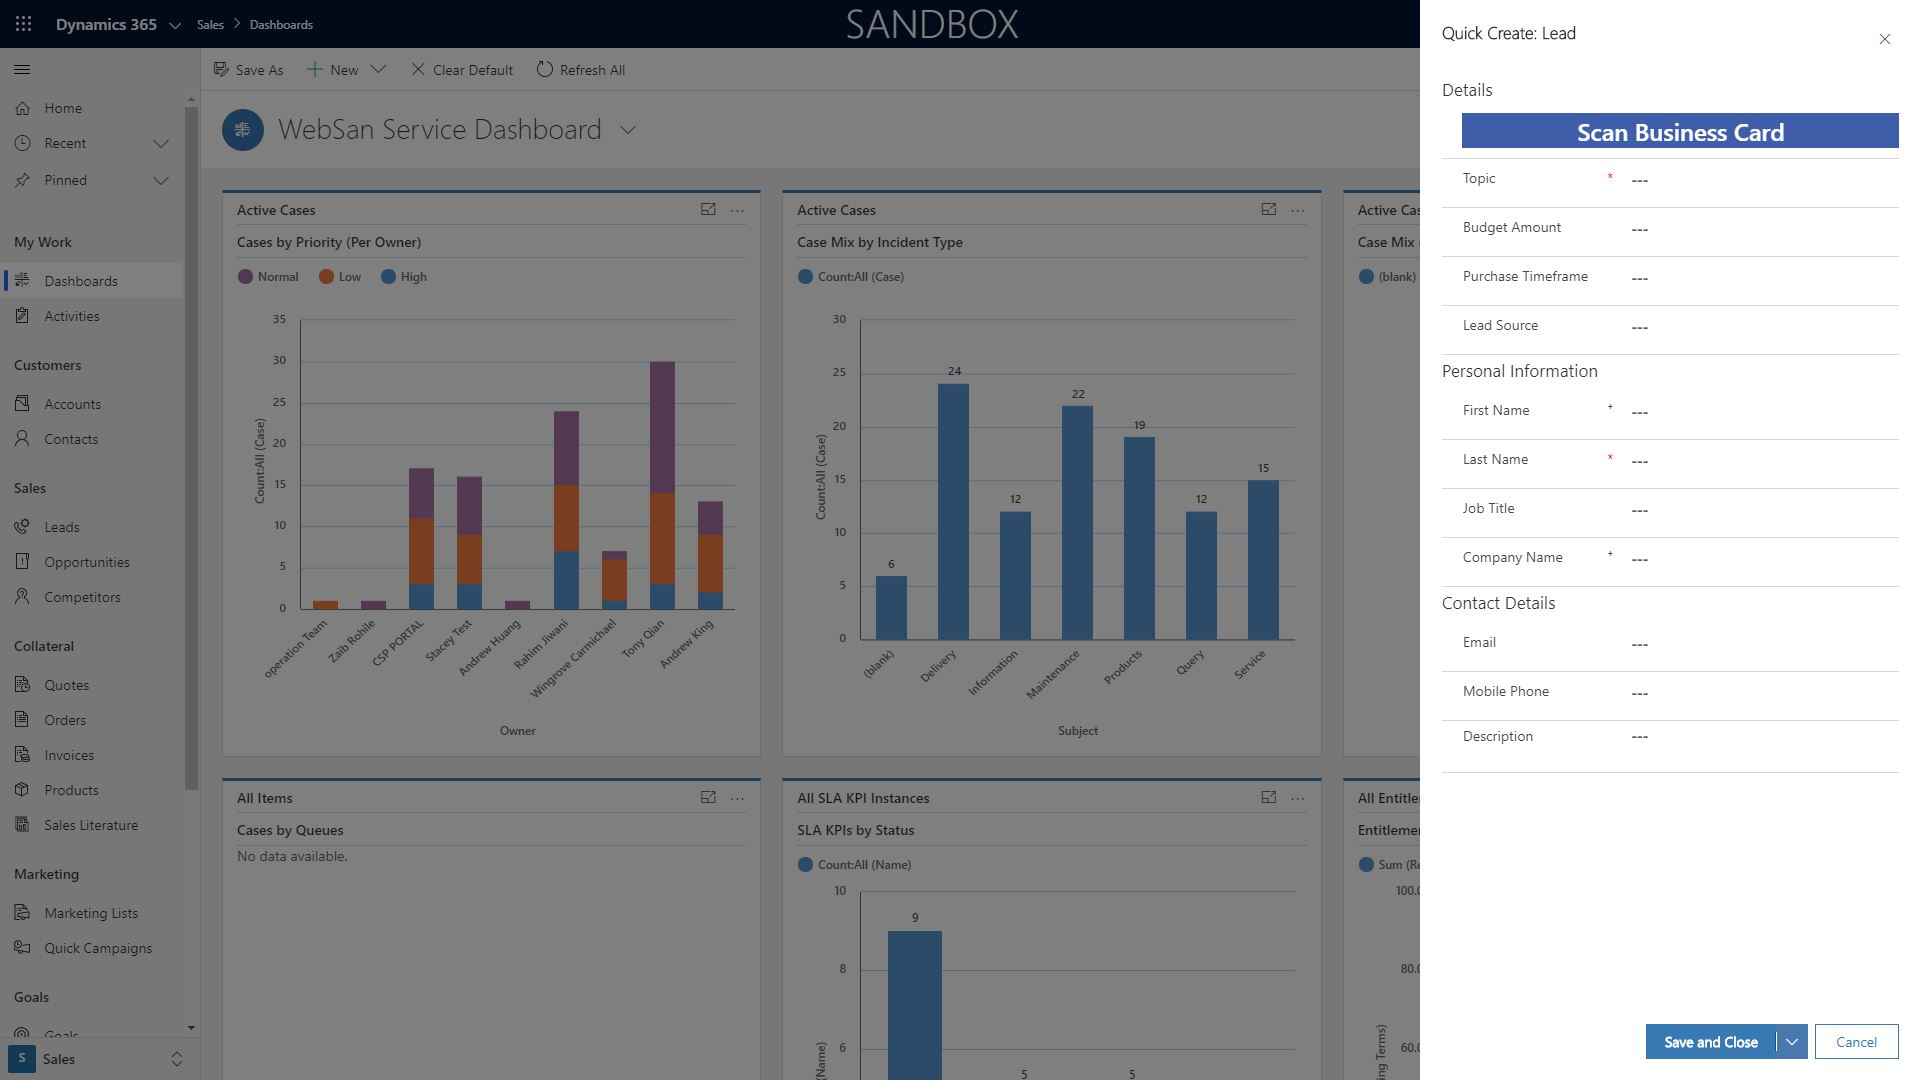Click the Scan Business Card button
Image resolution: width=1920 pixels, height=1080 pixels.
click(1680, 131)
